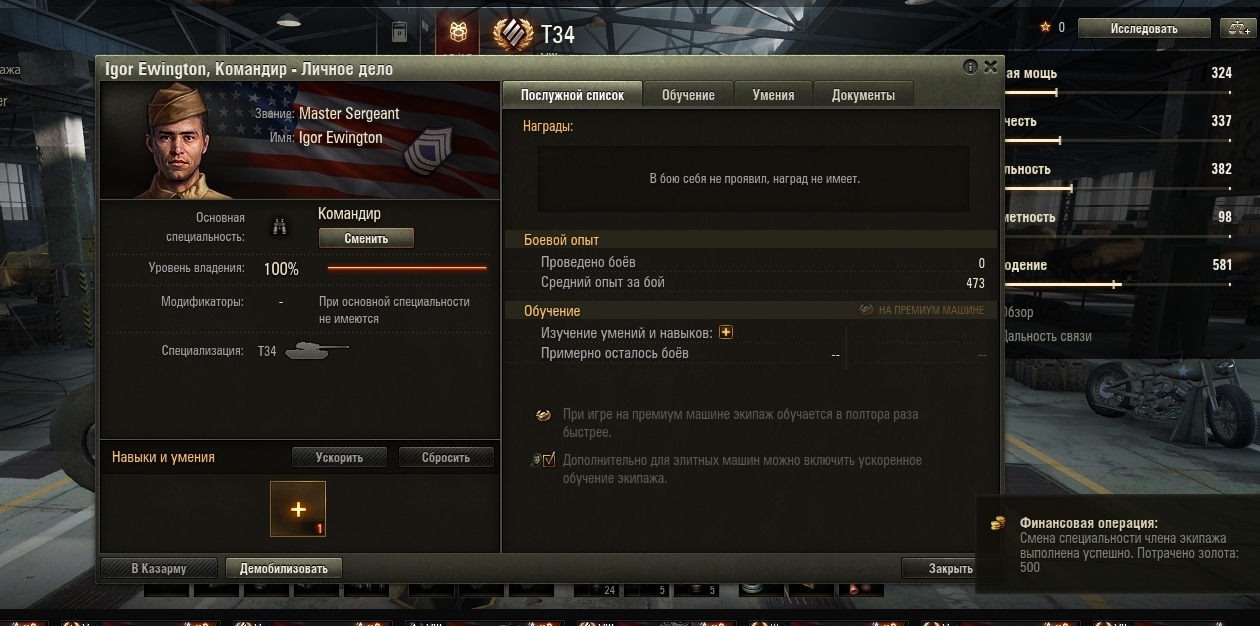Click the small yellow plus next to skill training
1260x626 pixels.
726,332
